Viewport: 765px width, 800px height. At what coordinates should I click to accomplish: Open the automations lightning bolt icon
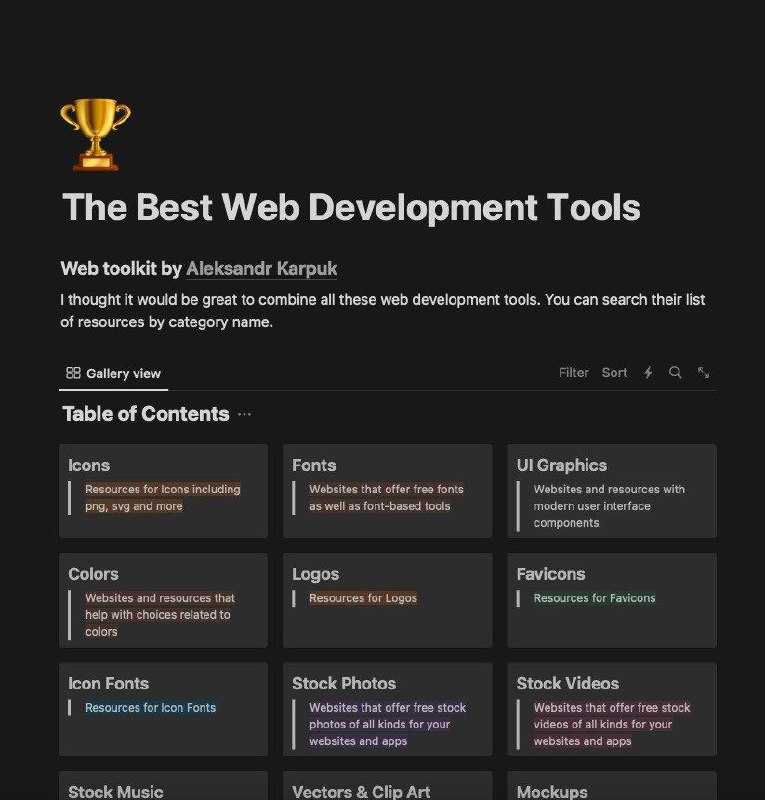(x=648, y=372)
